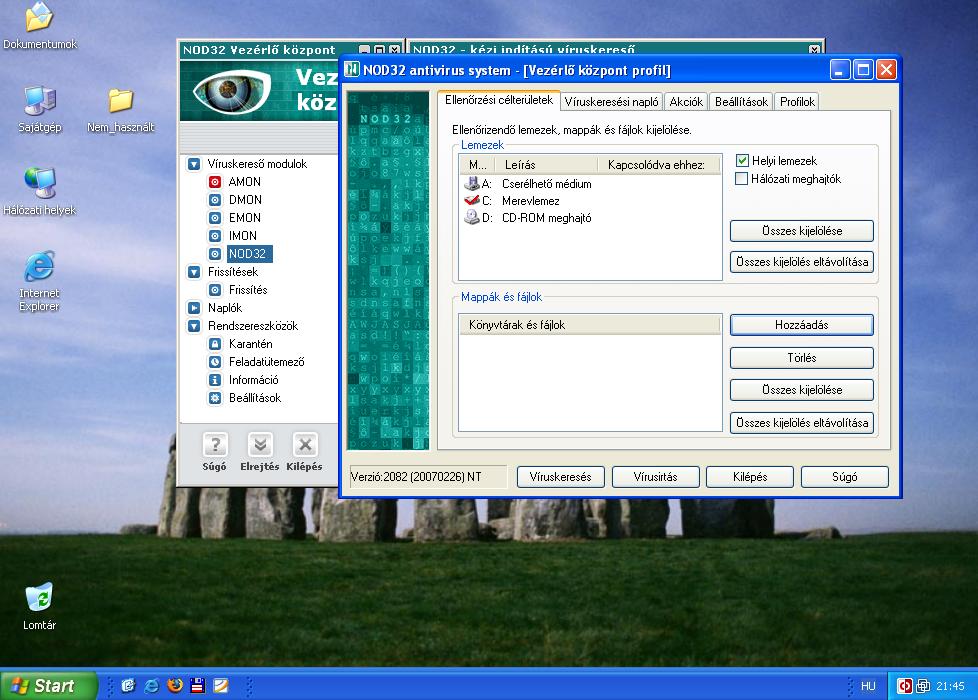The image size is (978, 700).
Task: Click the Súgó question-mark icon in control center
Action: click(215, 445)
